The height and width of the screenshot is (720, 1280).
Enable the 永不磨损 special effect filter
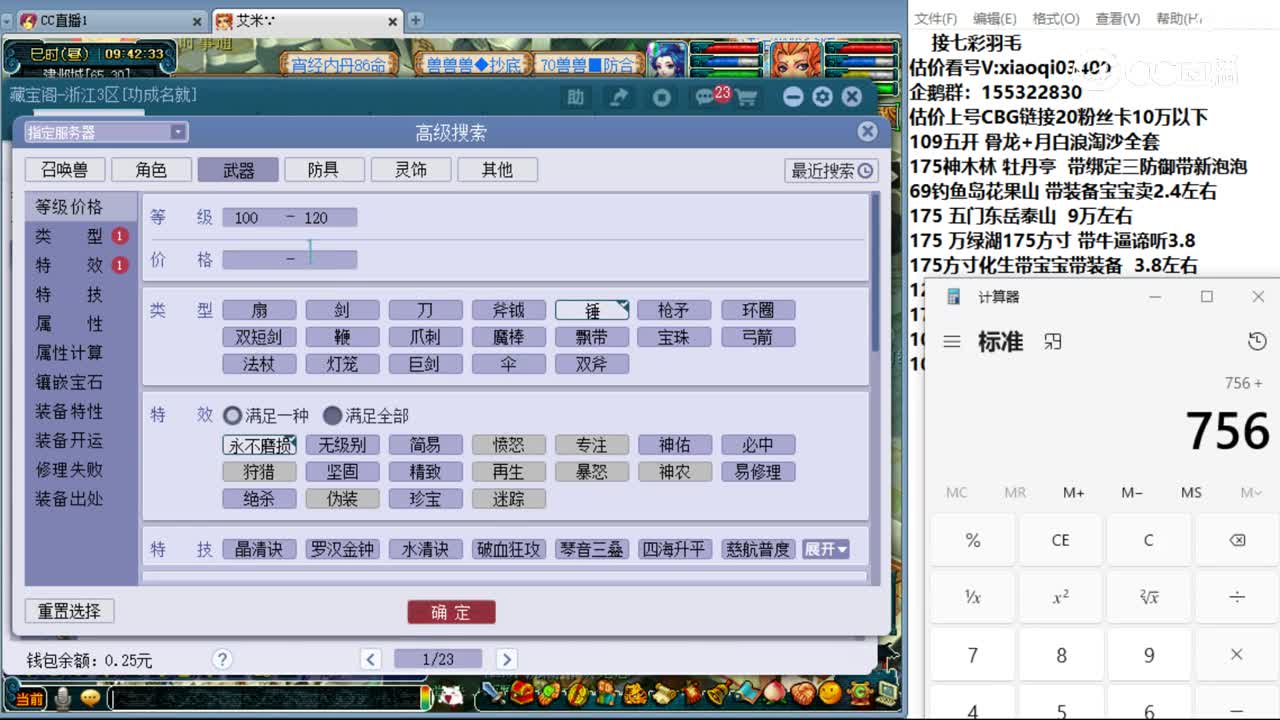coord(258,444)
